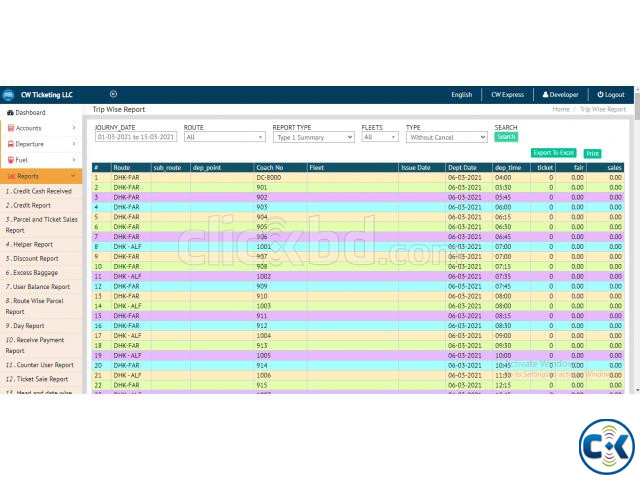Click the Developer user icon
Screen dimensions: 640x480
pyautogui.click(x=545, y=94)
